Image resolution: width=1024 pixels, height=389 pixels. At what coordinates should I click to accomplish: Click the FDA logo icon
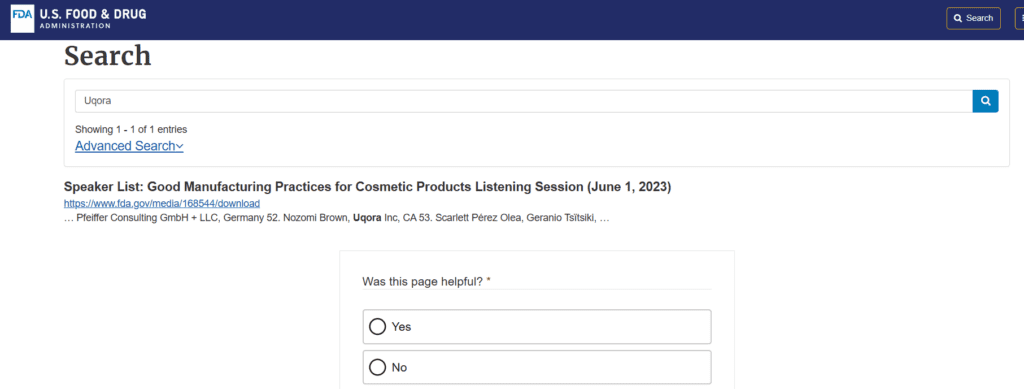(22, 18)
